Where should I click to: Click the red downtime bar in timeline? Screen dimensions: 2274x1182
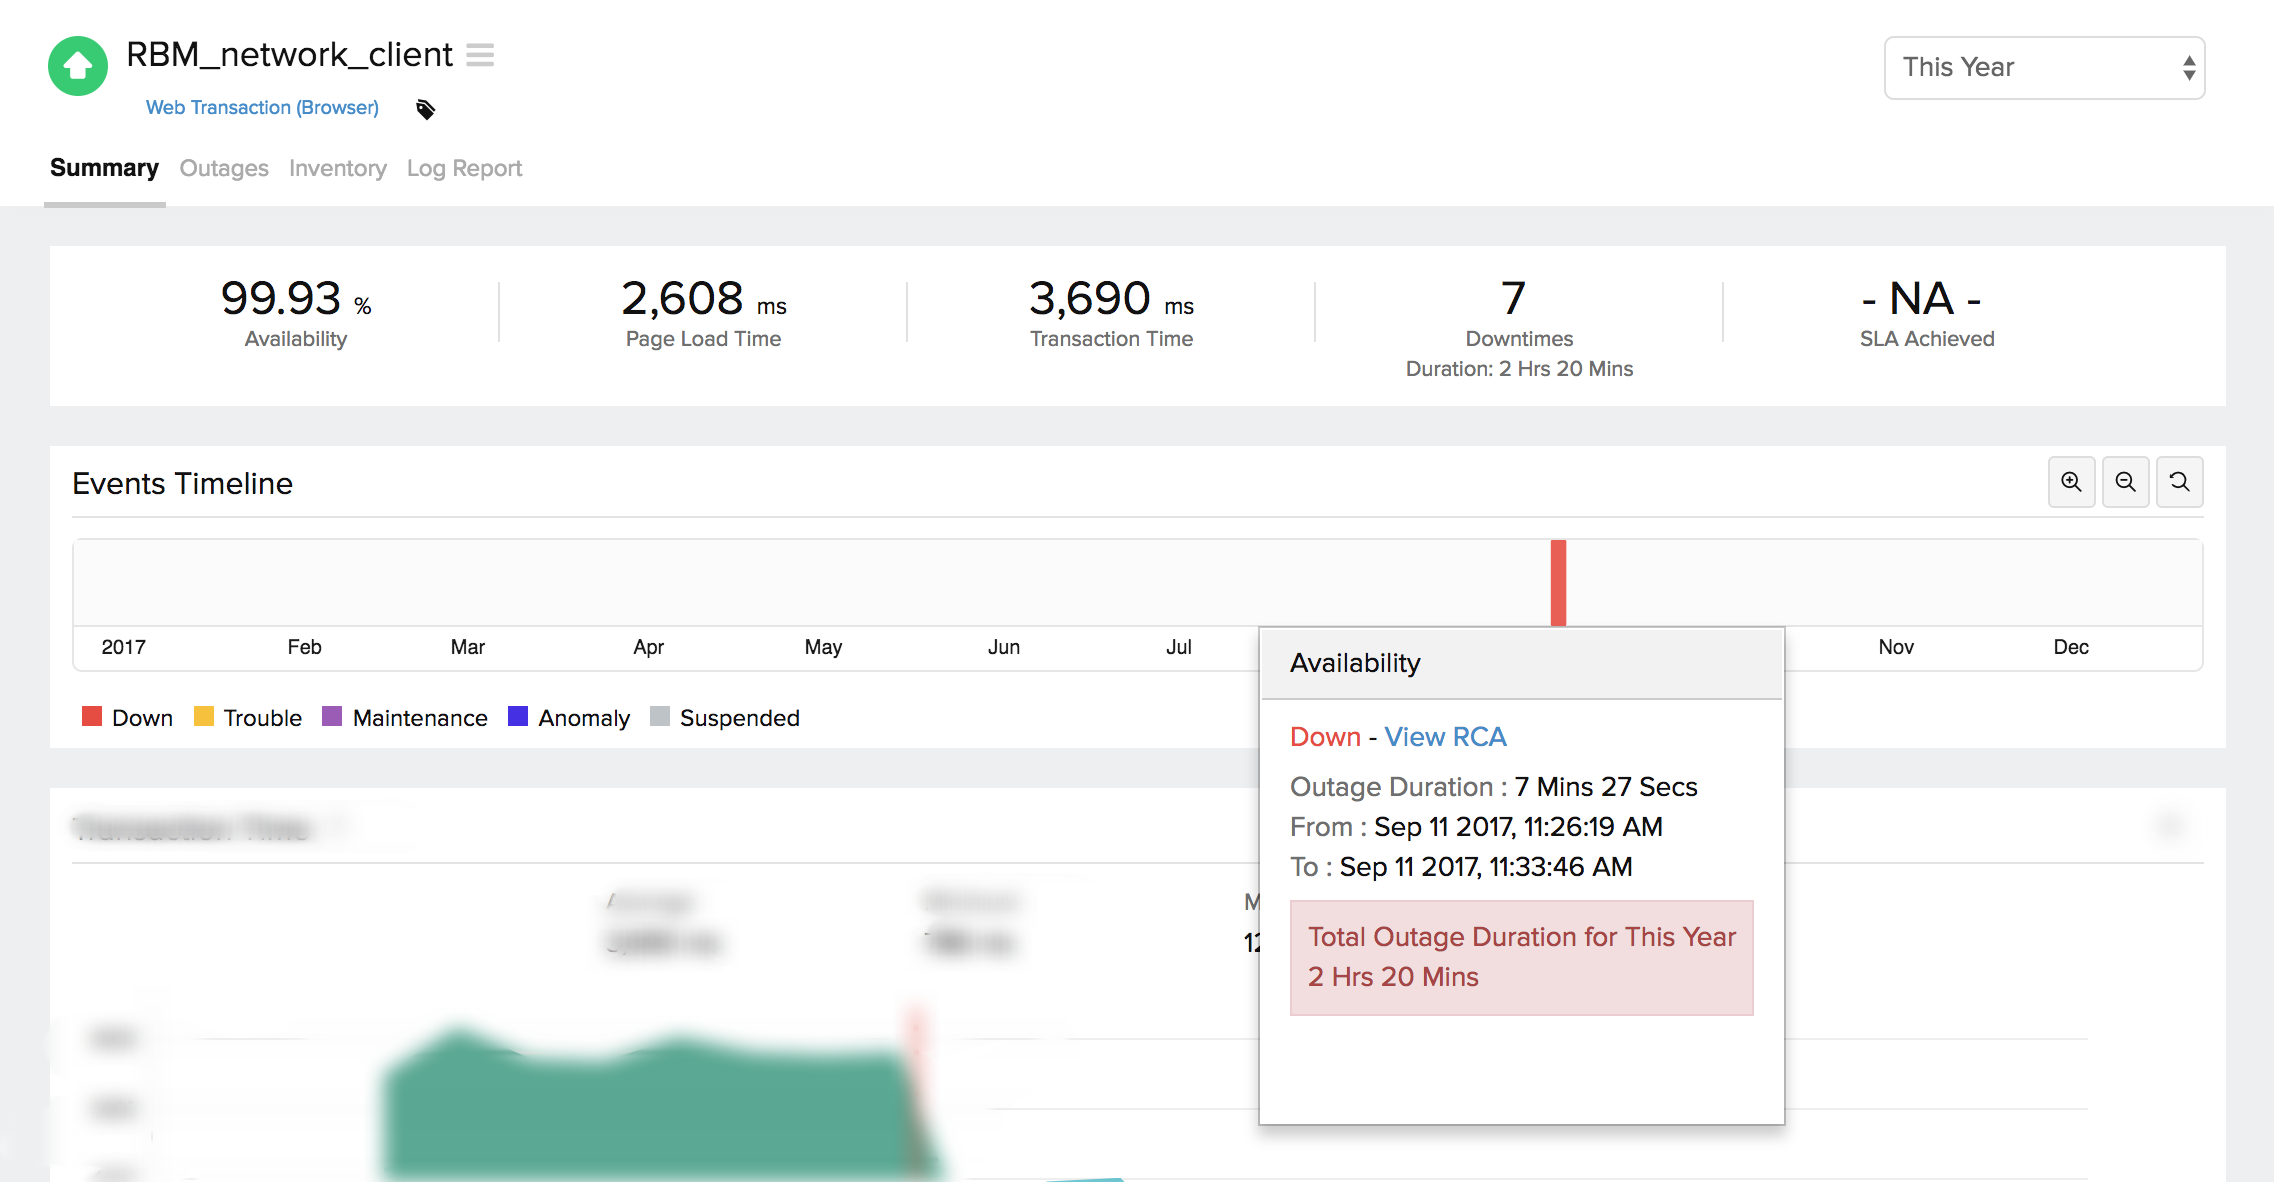[x=1558, y=582]
